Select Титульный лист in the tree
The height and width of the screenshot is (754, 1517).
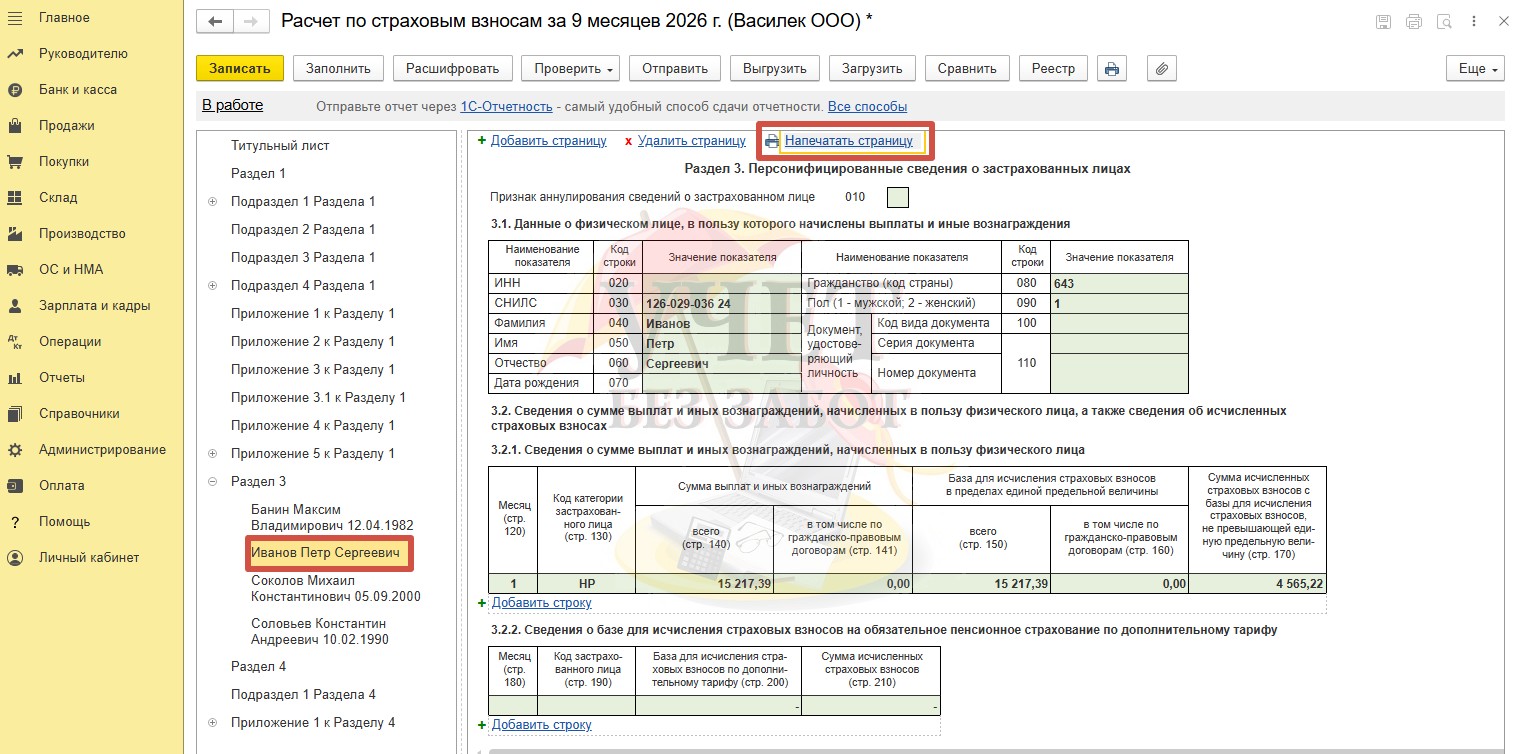(x=280, y=145)
